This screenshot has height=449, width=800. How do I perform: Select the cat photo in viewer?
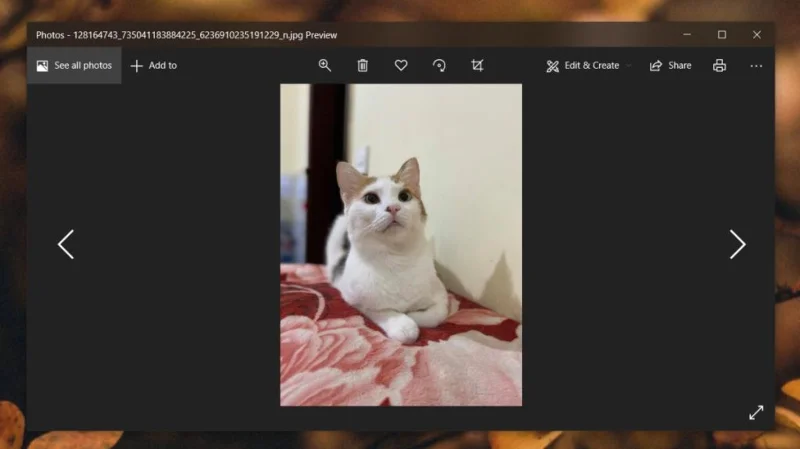[401, 245]
